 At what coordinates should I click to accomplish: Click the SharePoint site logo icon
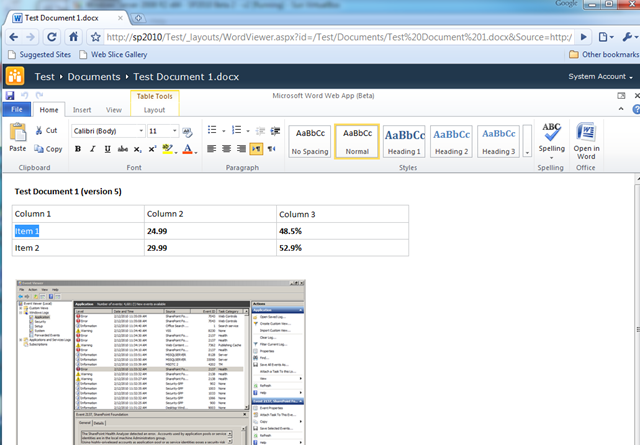click(15, 76)
